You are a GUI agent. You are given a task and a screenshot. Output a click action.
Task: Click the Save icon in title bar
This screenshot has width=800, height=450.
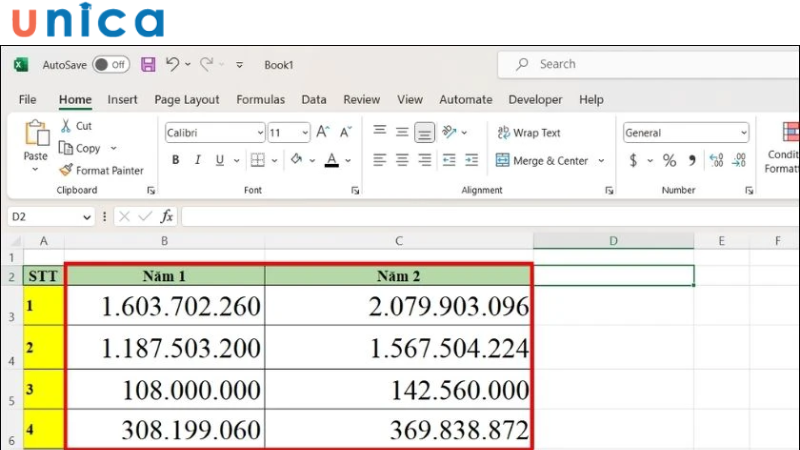pyautogui.click(x=148, y=64)
